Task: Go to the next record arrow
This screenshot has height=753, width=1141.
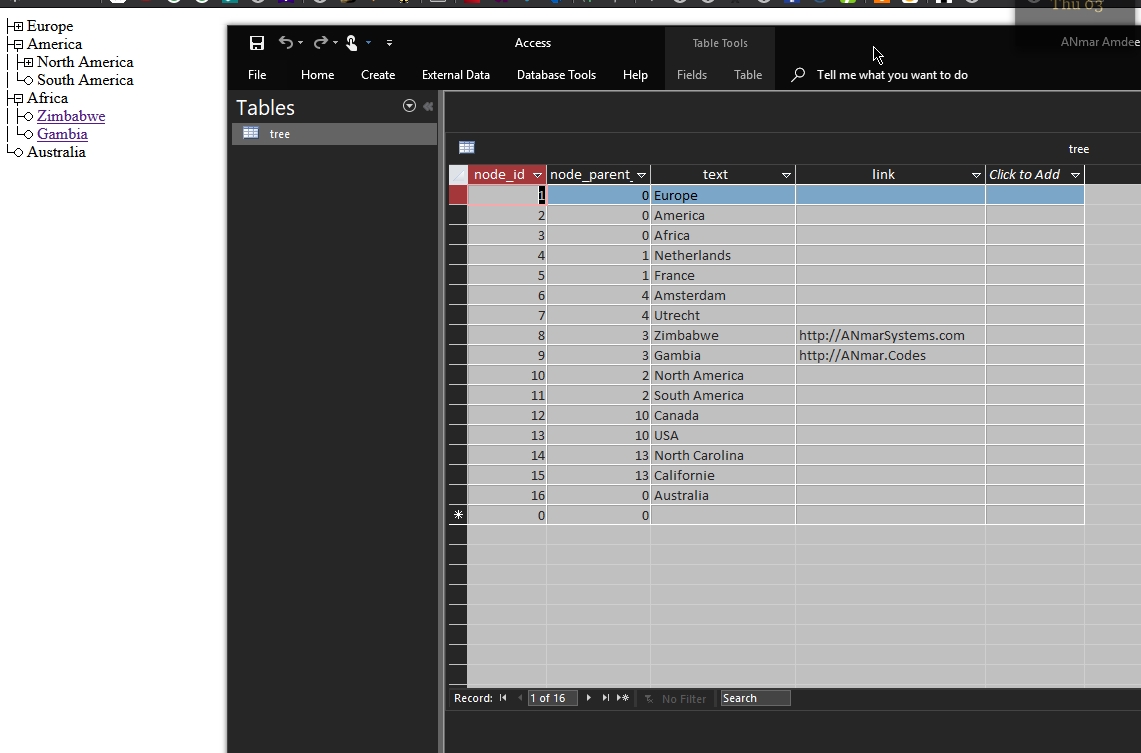Action: (589, 698)
